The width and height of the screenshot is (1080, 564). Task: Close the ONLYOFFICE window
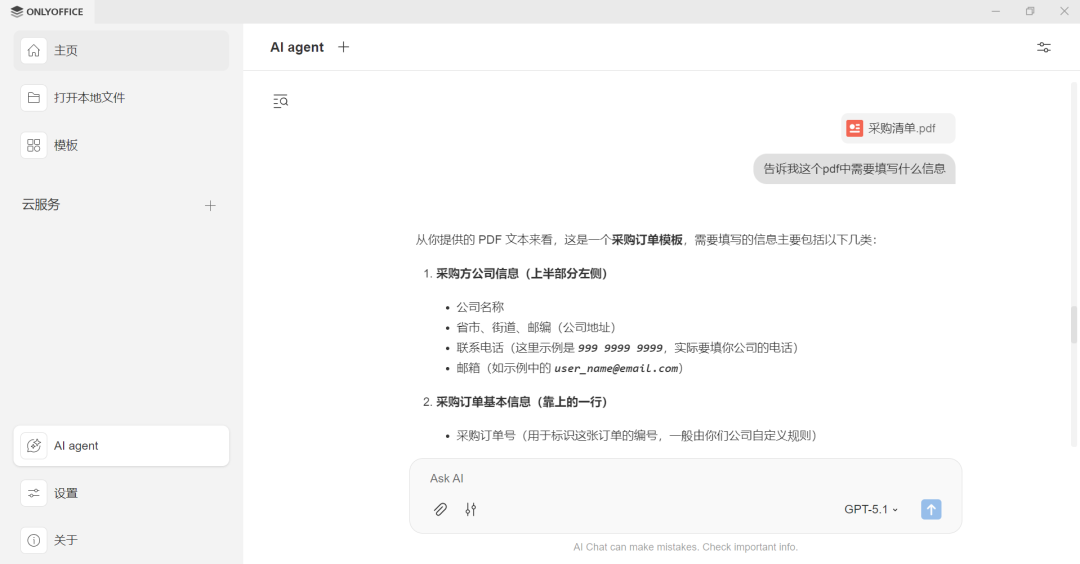[x=1064, y=12]
